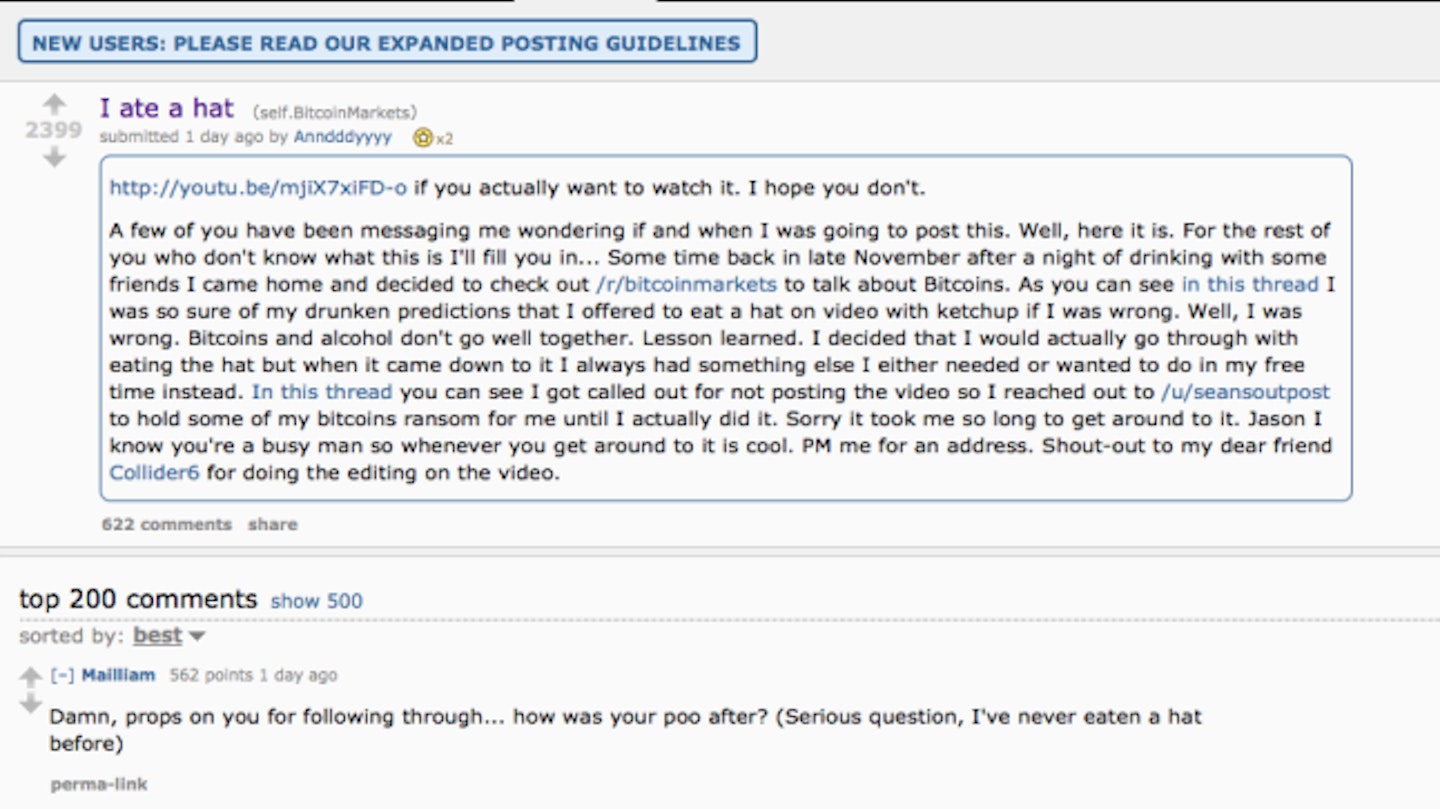Click the gold award icon beside Anndddyyyy

click(423, 138)
